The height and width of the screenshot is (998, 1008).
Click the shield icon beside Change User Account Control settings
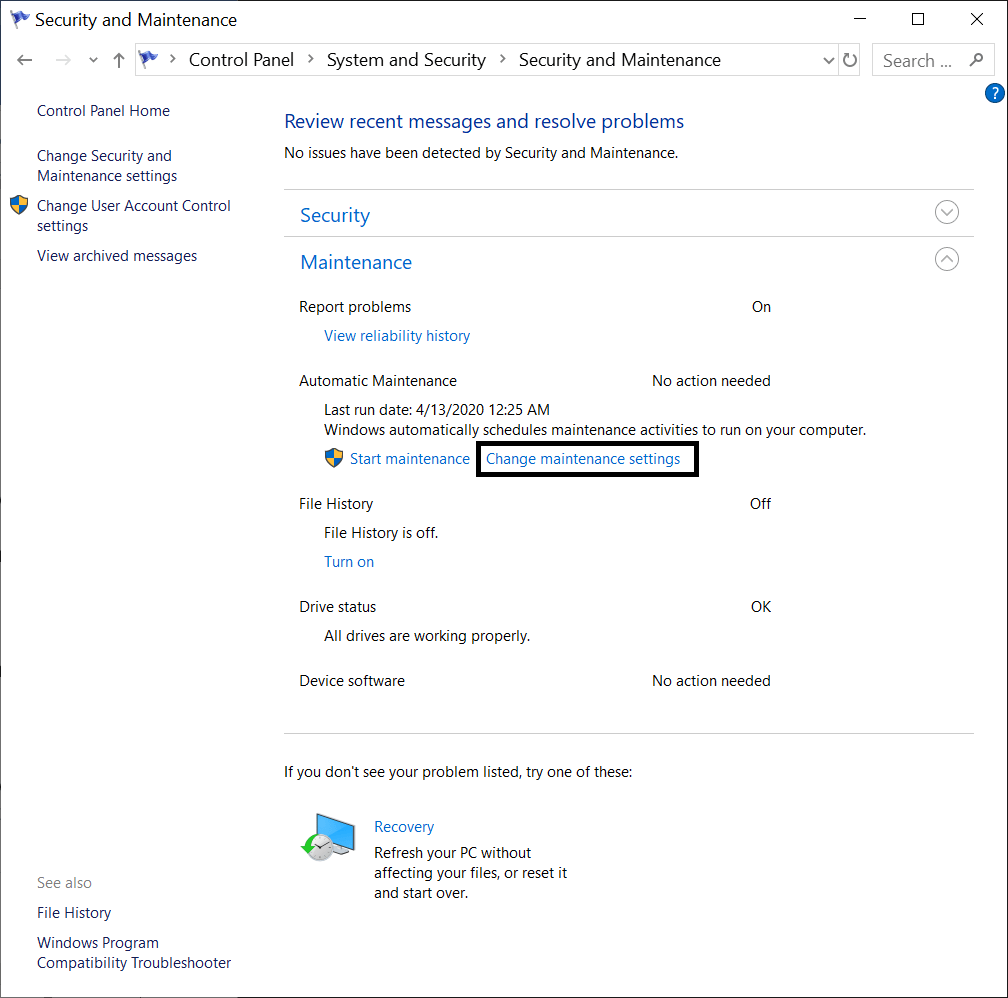click(18, 205)
